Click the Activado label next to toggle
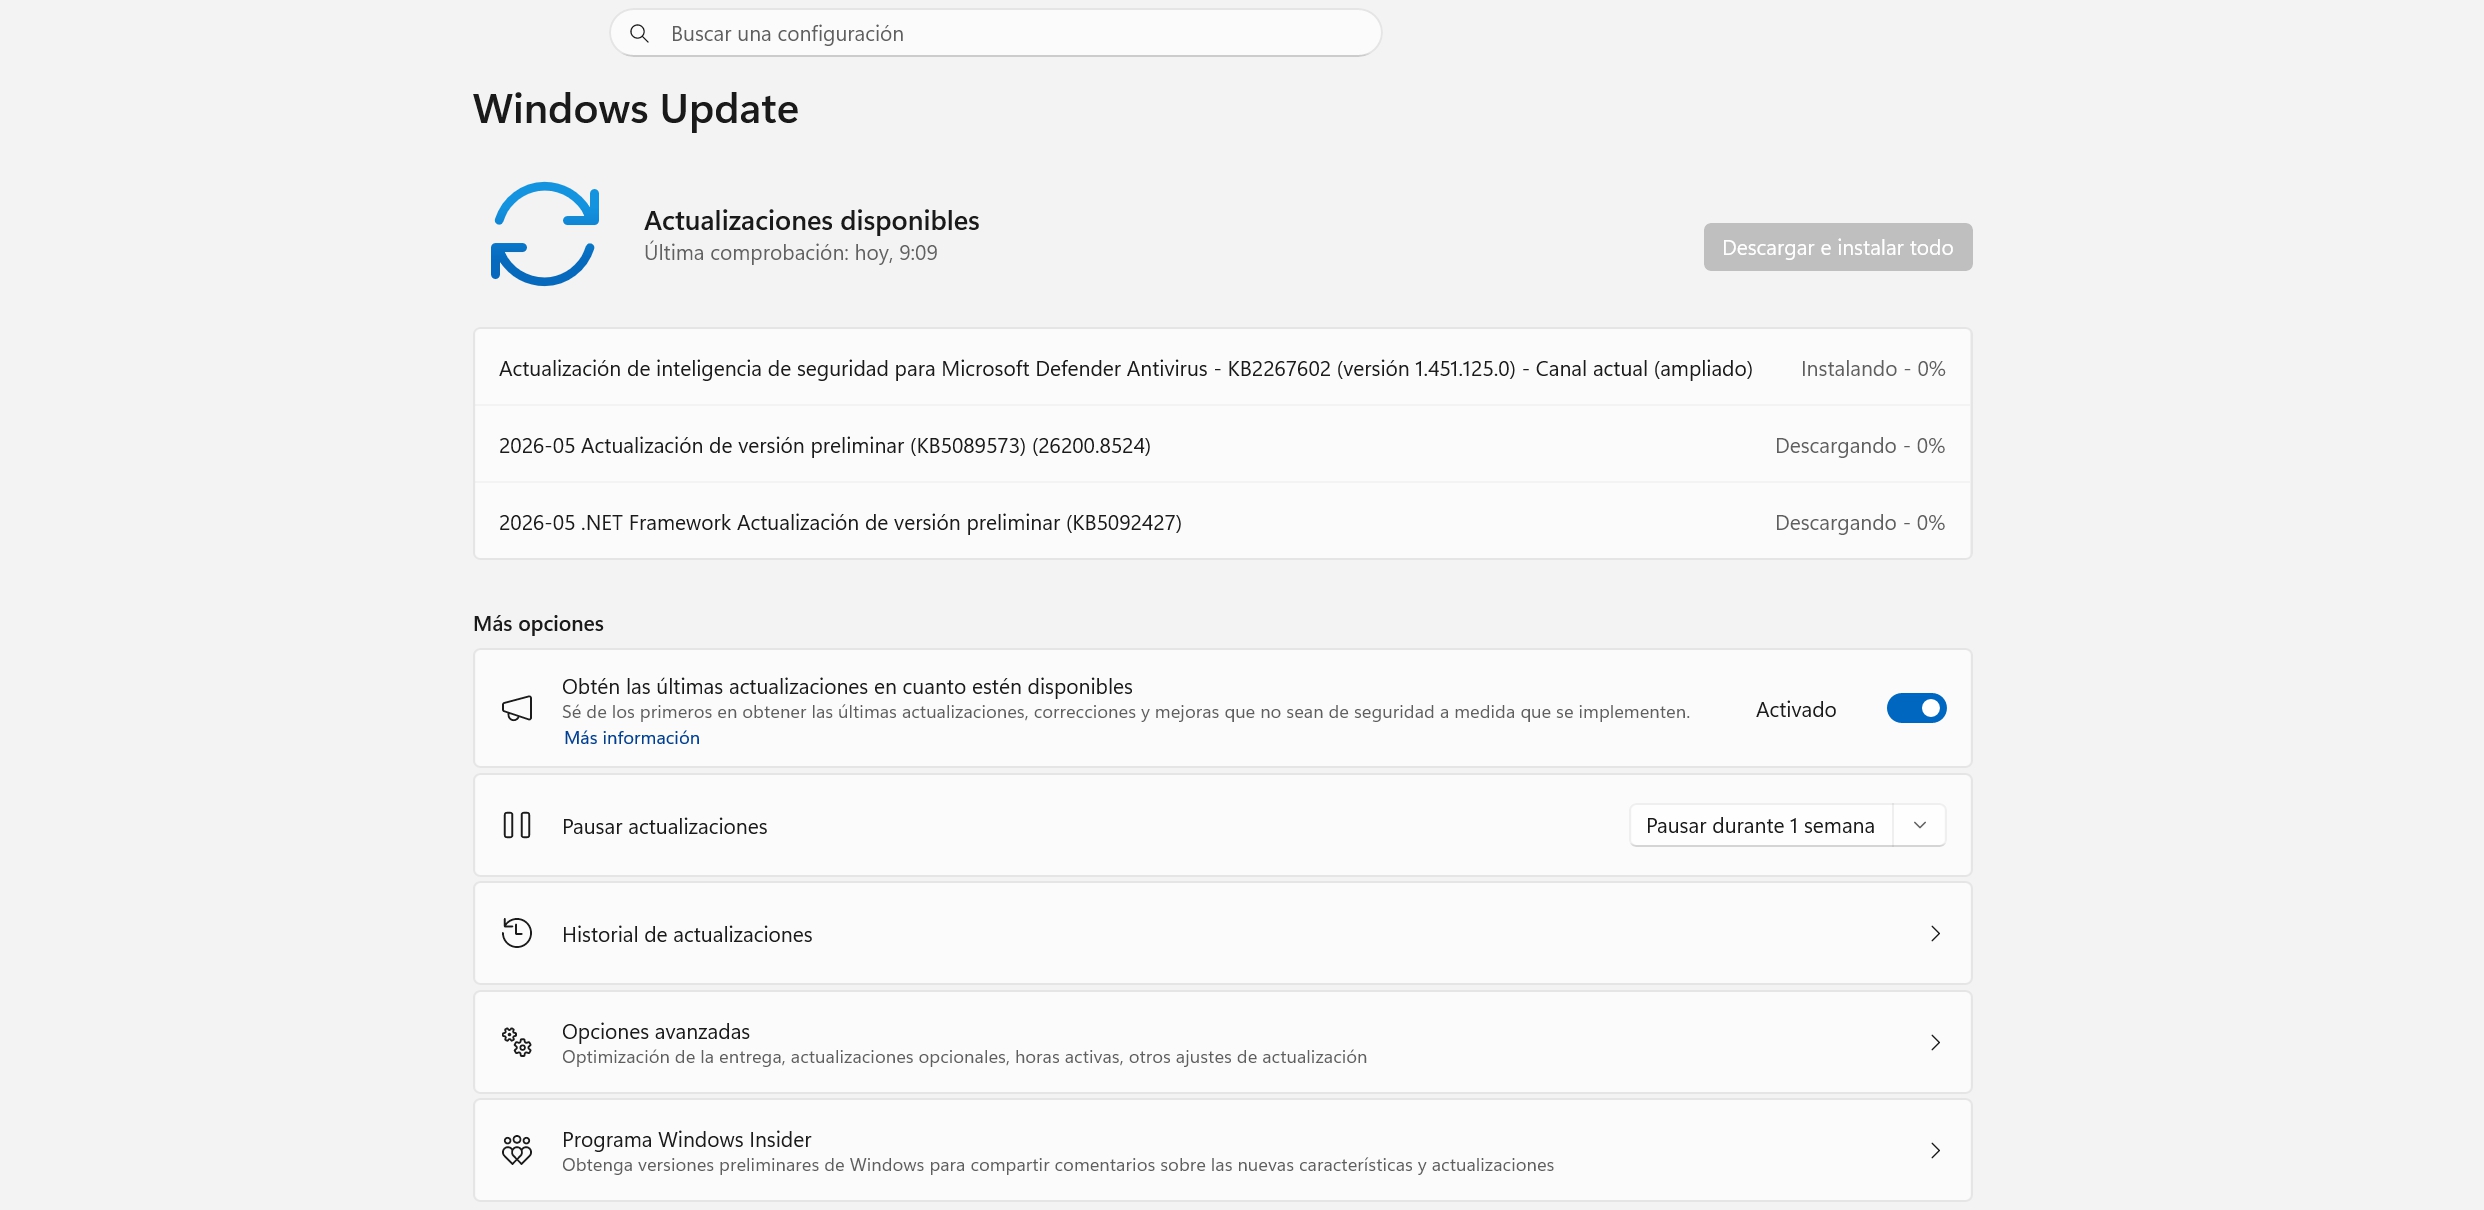This screenshot has width=2484, height=1210. pos(1796,710)
